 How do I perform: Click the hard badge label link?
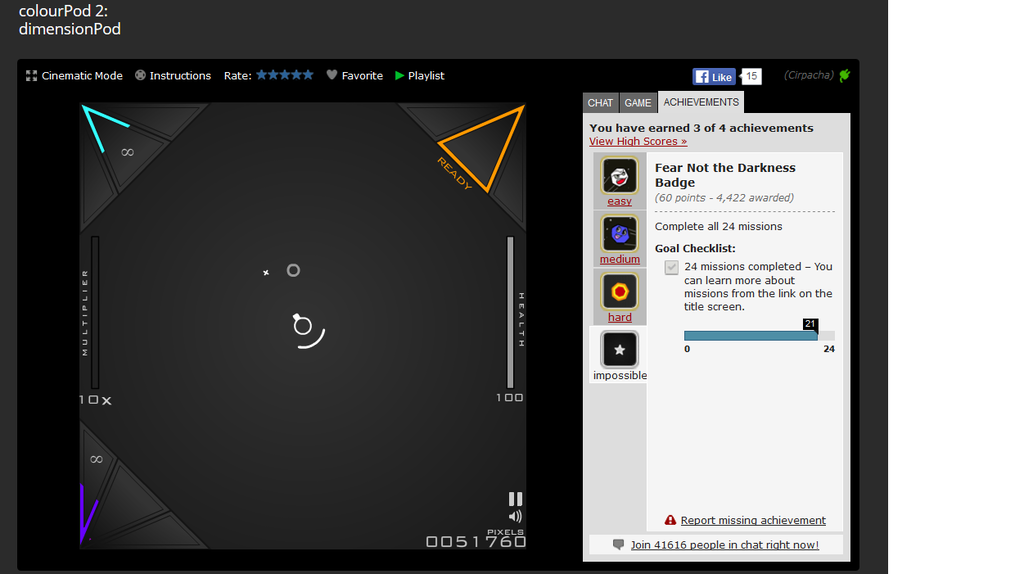[x=620, y=317]
